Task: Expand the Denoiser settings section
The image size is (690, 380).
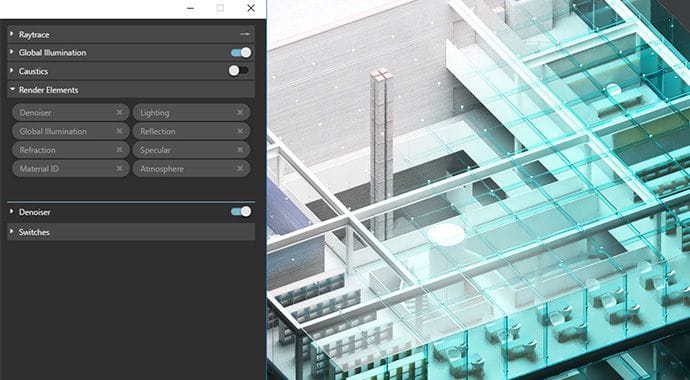Action: [x=12, y=212]
